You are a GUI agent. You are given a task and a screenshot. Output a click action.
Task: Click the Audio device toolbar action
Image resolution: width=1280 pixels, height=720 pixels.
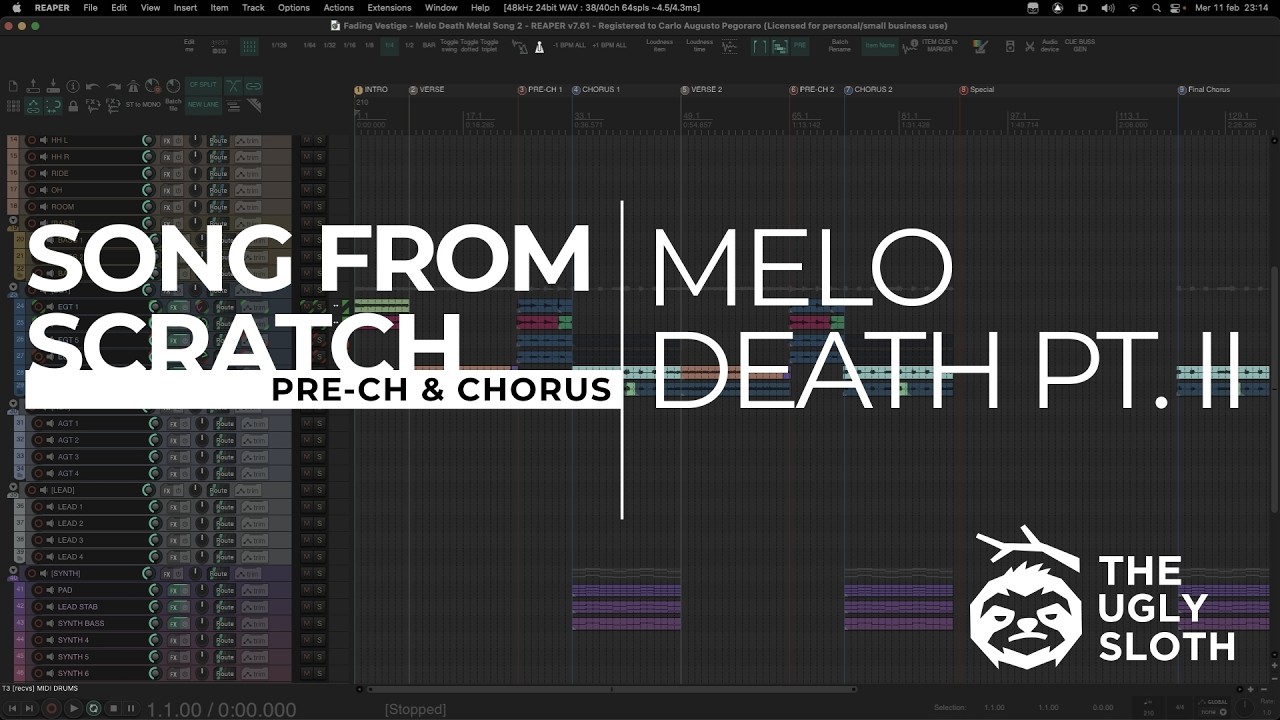(x=1049, y=46)
